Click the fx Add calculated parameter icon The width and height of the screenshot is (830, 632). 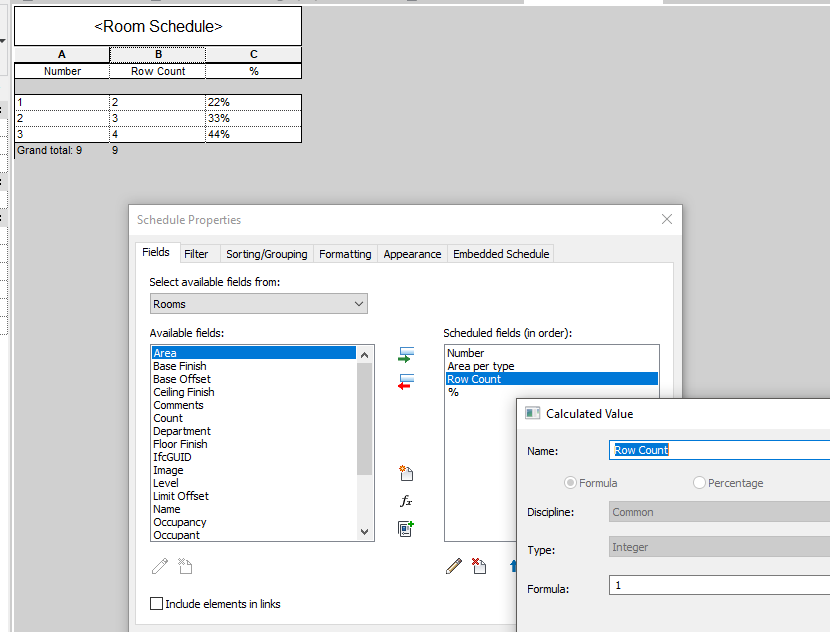406,501
